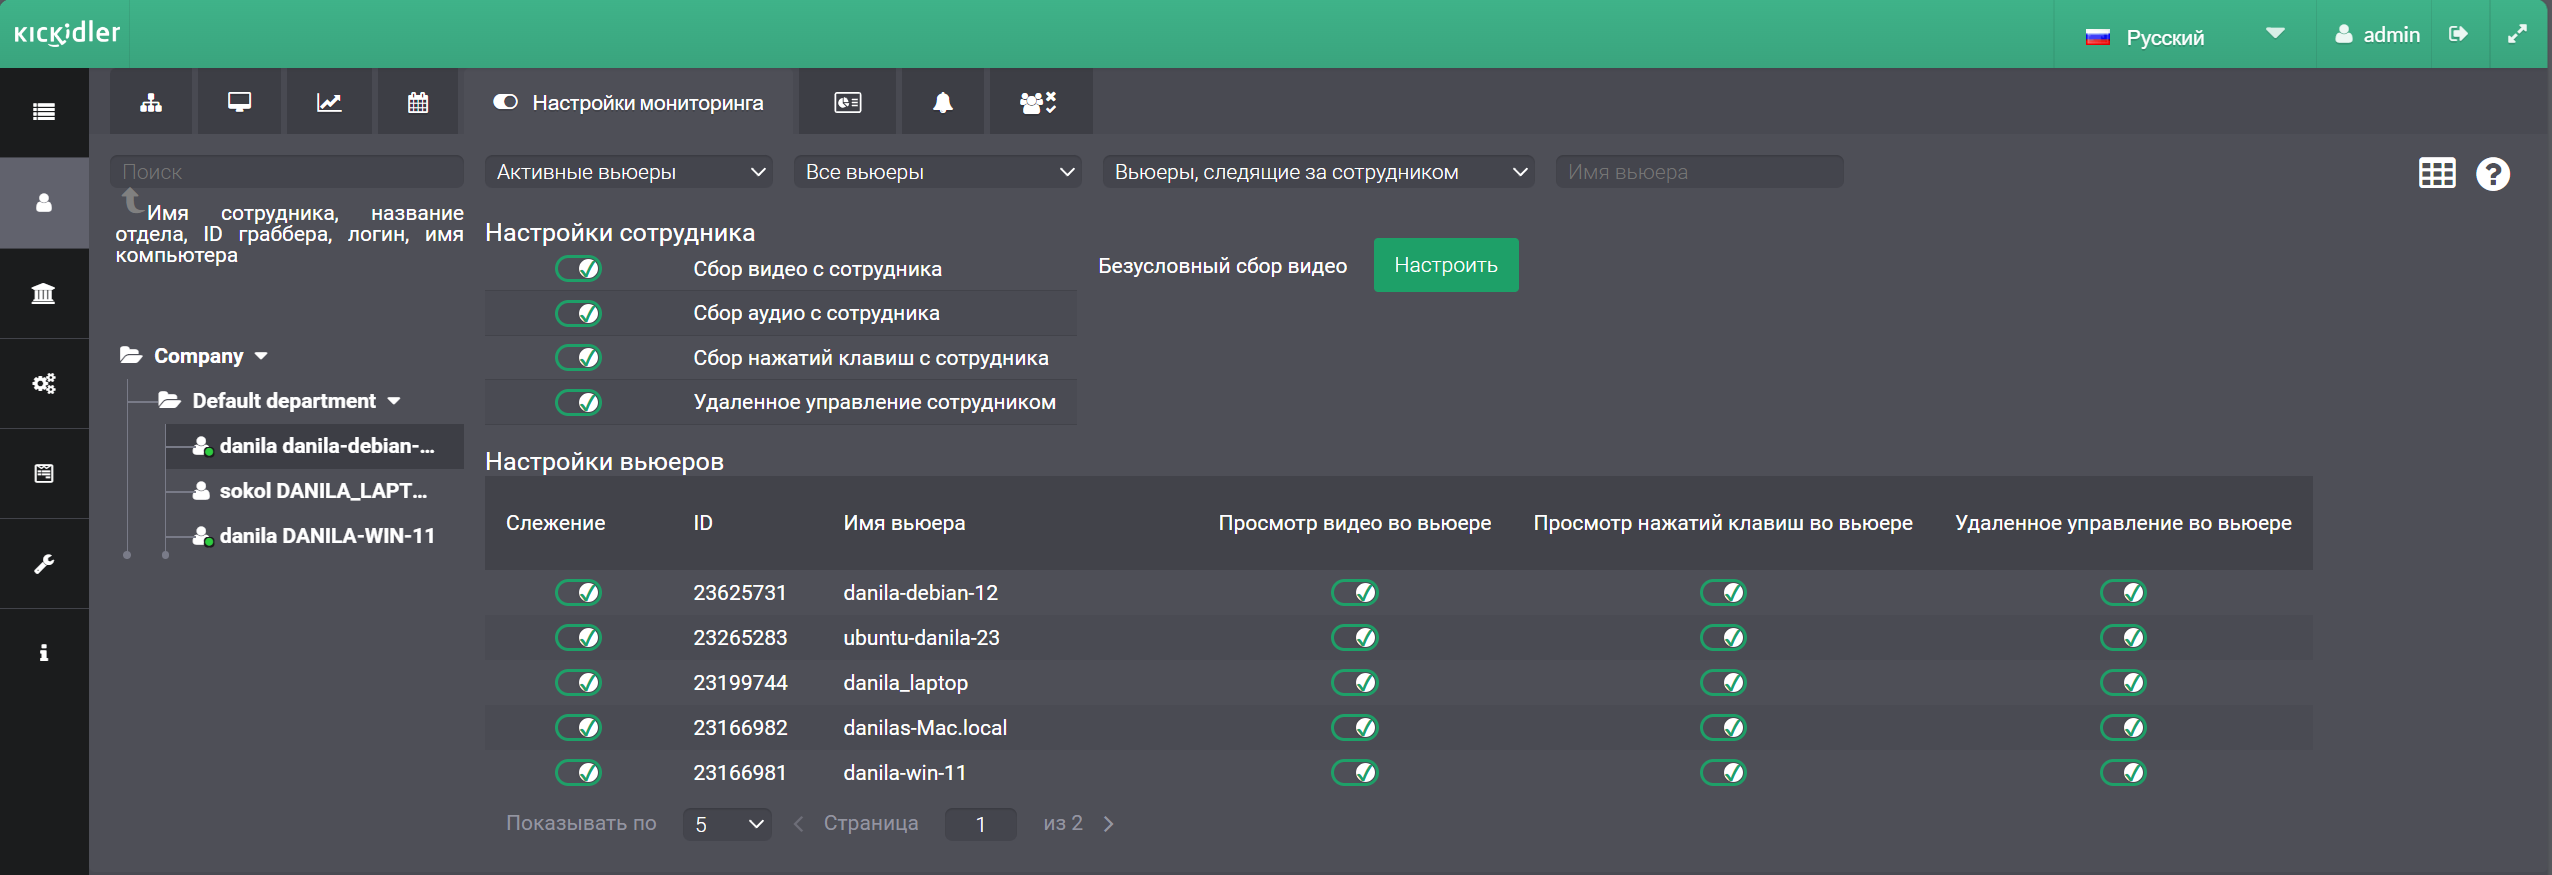Toggle remote control for danila-win-11
This screenshot has width=2552, height=875.
coord(2123,772)
